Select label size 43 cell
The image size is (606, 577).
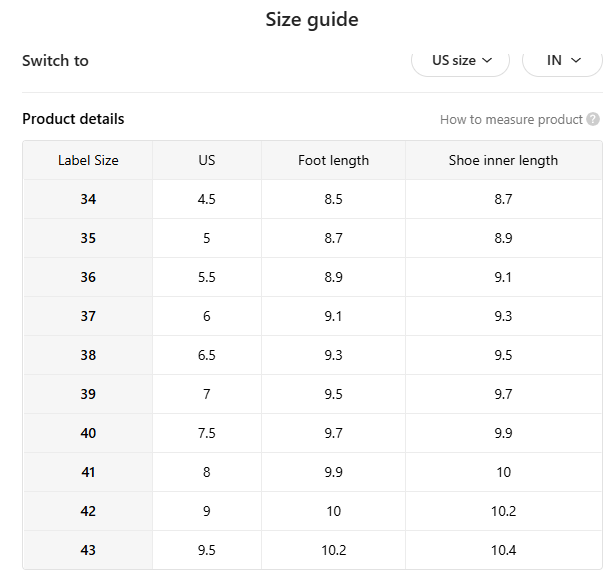click(88, 550)
